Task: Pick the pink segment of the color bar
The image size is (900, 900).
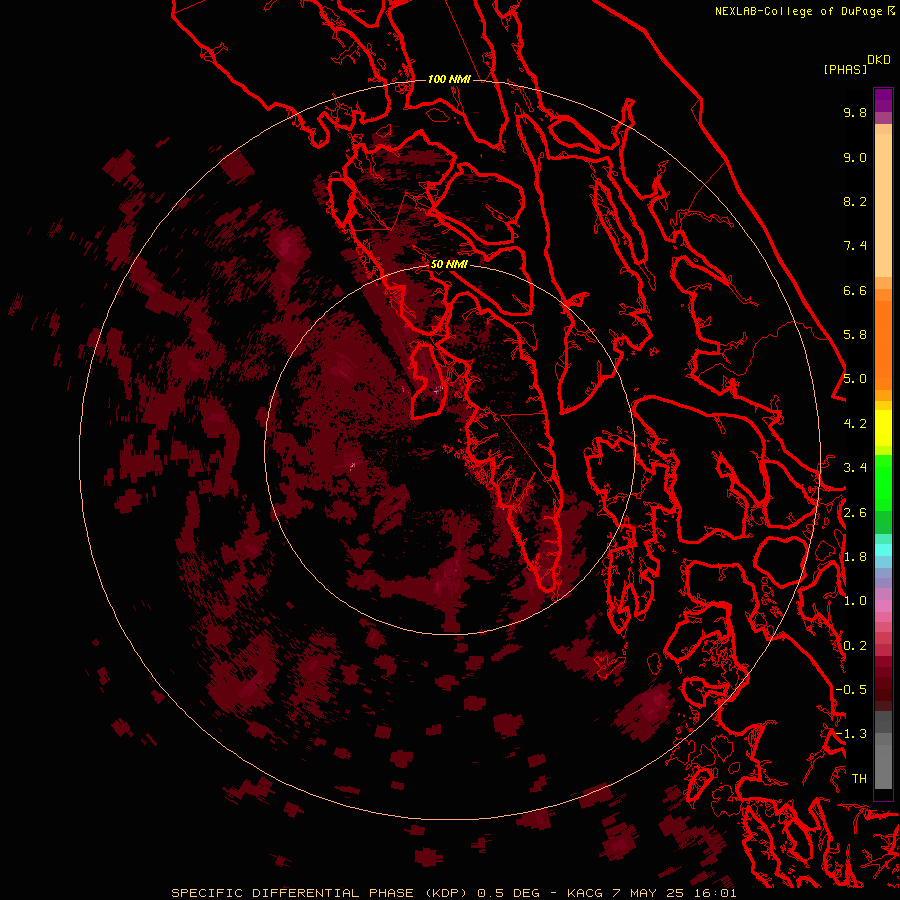Action: (883, 606)
